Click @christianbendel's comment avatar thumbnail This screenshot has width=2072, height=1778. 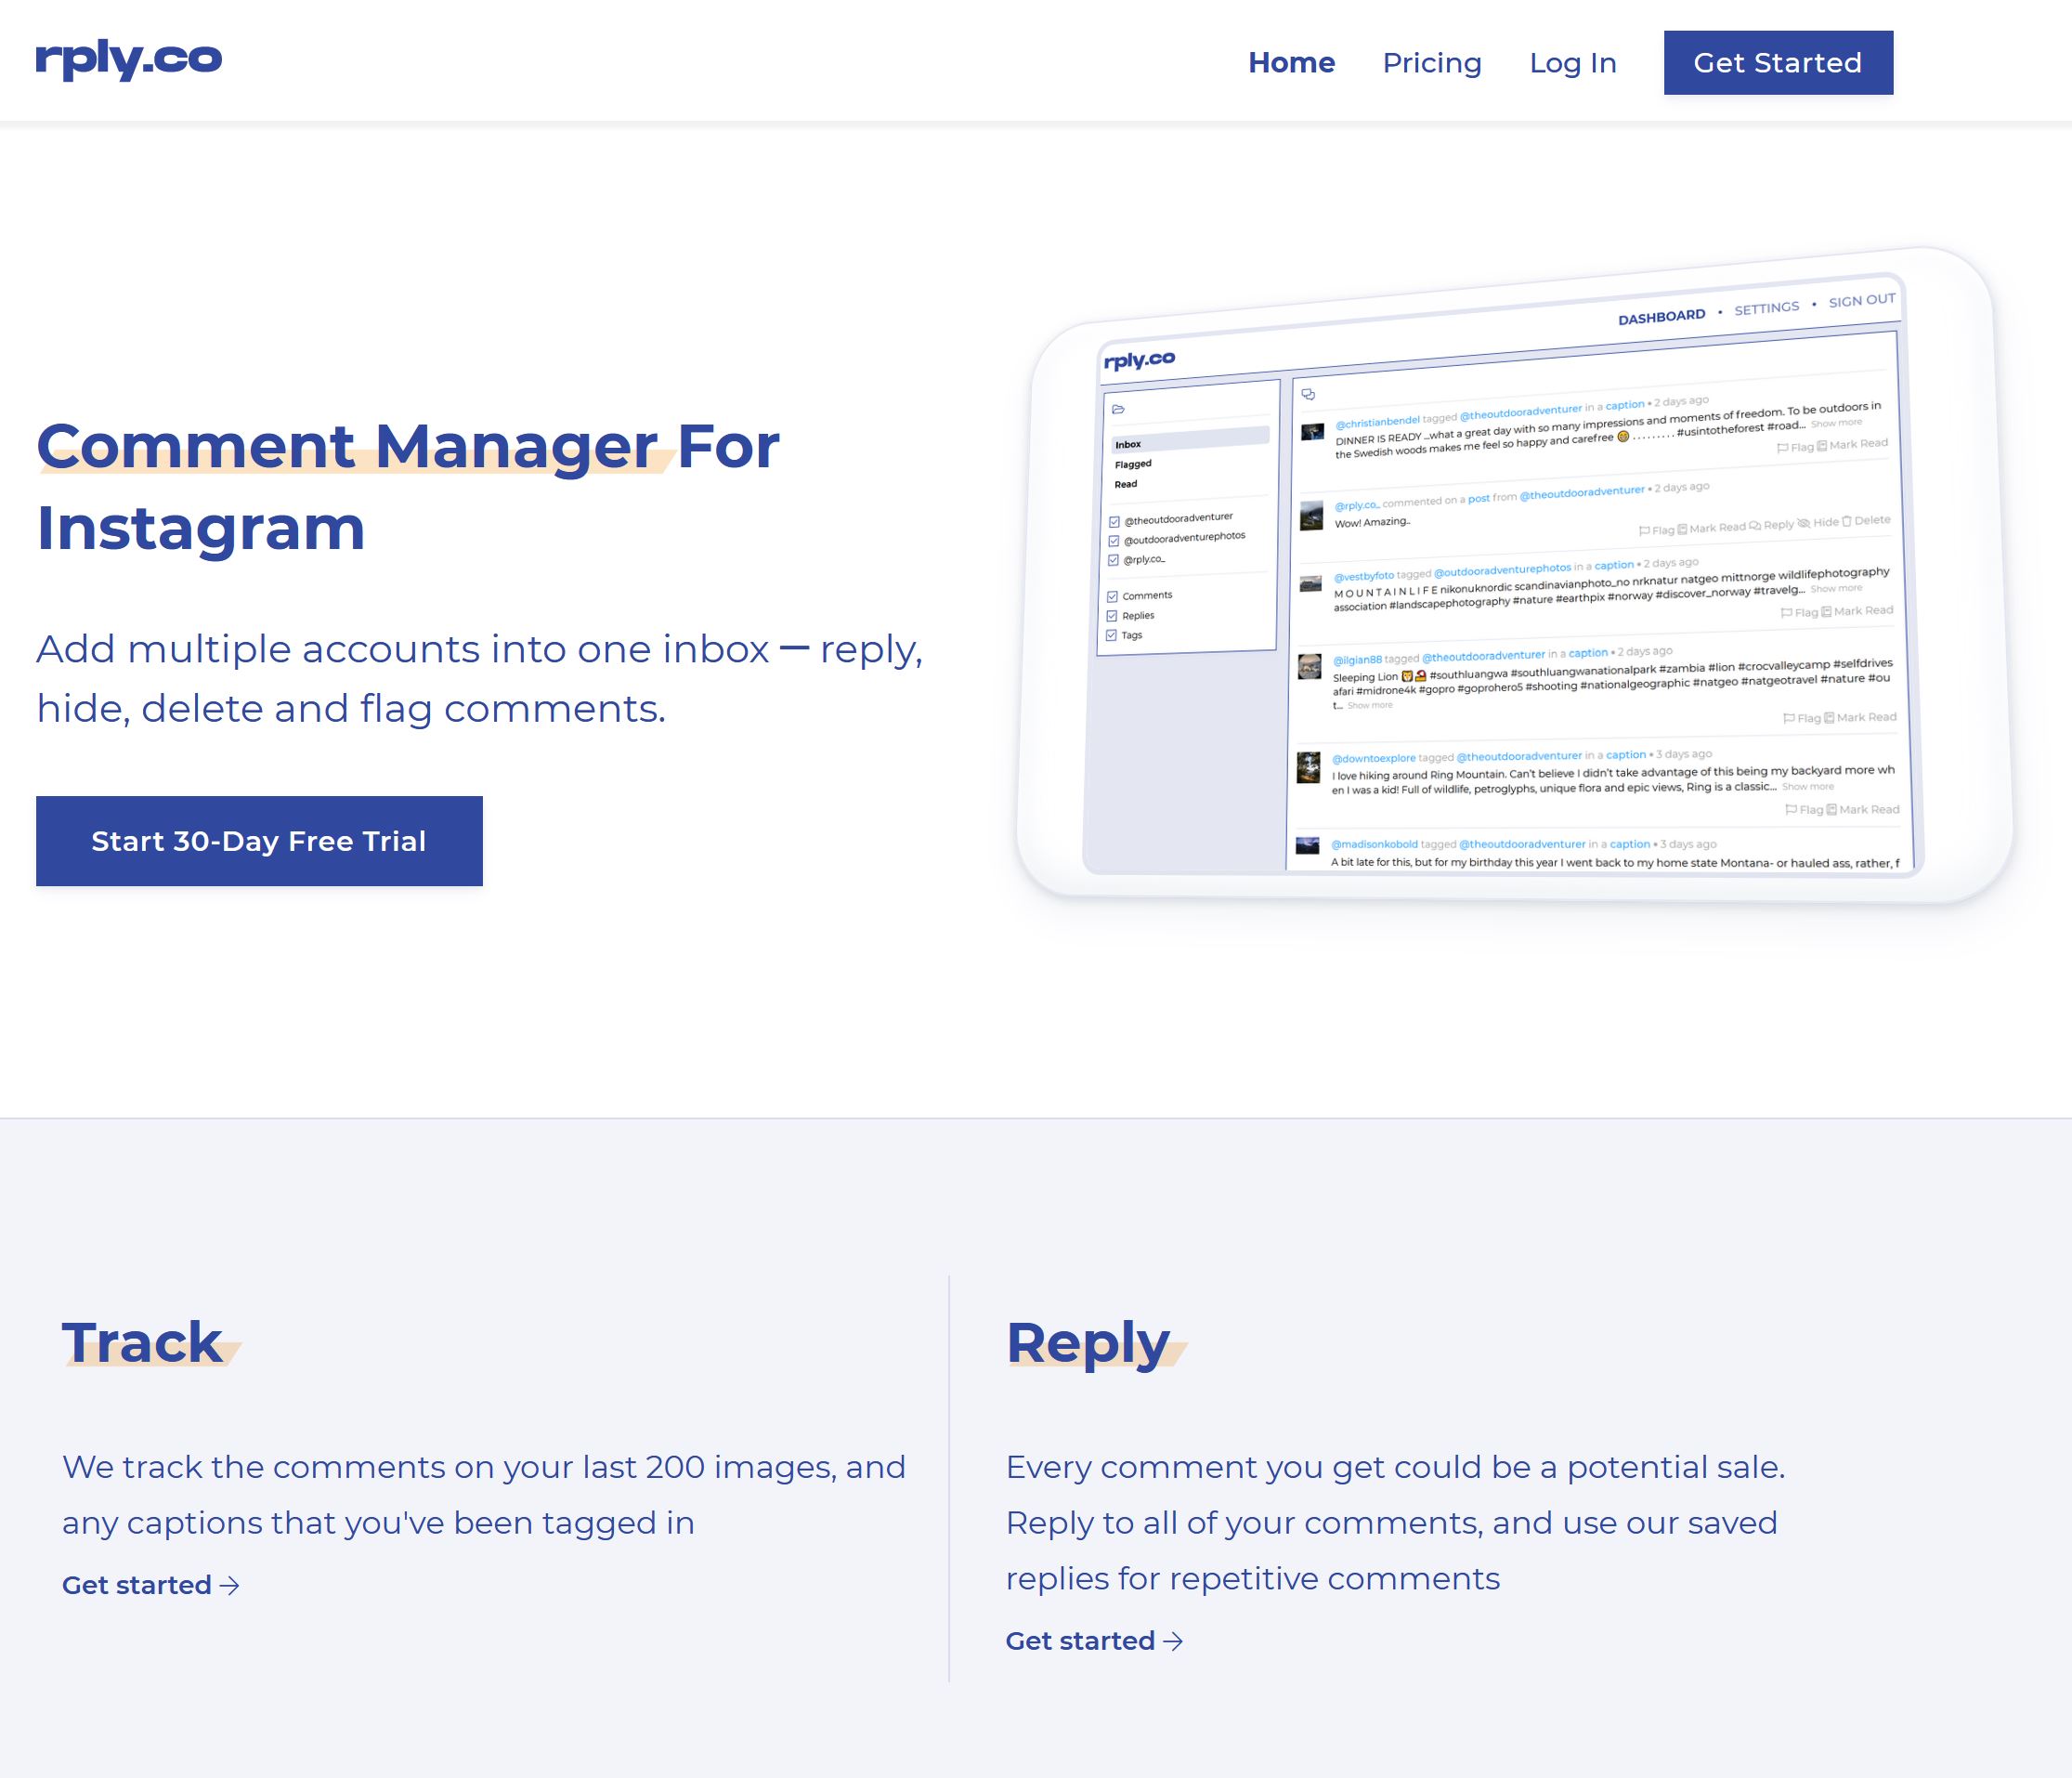[x=1312, y=432]
